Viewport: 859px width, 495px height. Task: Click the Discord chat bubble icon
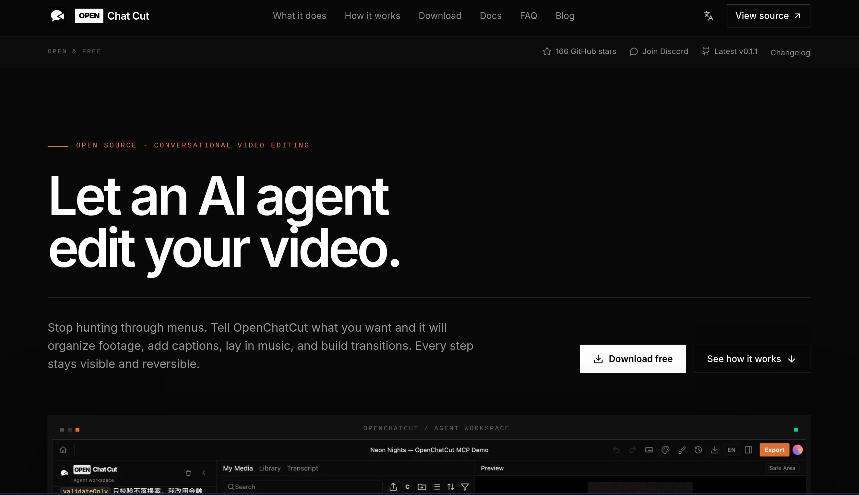[634, 51]
